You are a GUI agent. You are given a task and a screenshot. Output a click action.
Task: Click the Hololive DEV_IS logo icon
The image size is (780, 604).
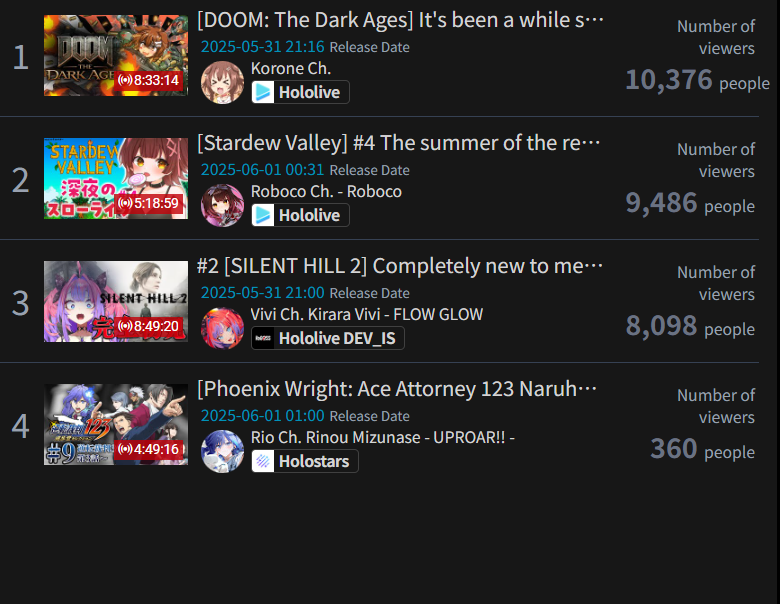263,338
